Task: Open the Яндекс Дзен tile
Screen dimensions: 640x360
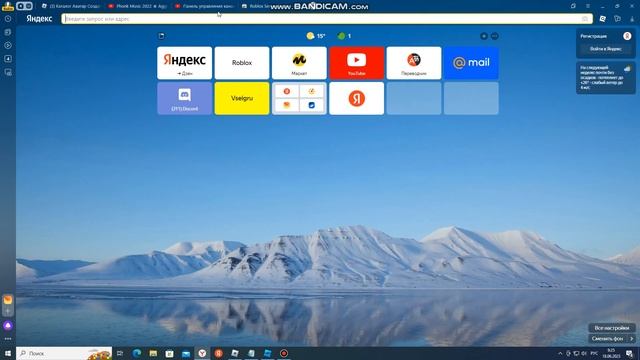Action: click(x=184, y=63)
